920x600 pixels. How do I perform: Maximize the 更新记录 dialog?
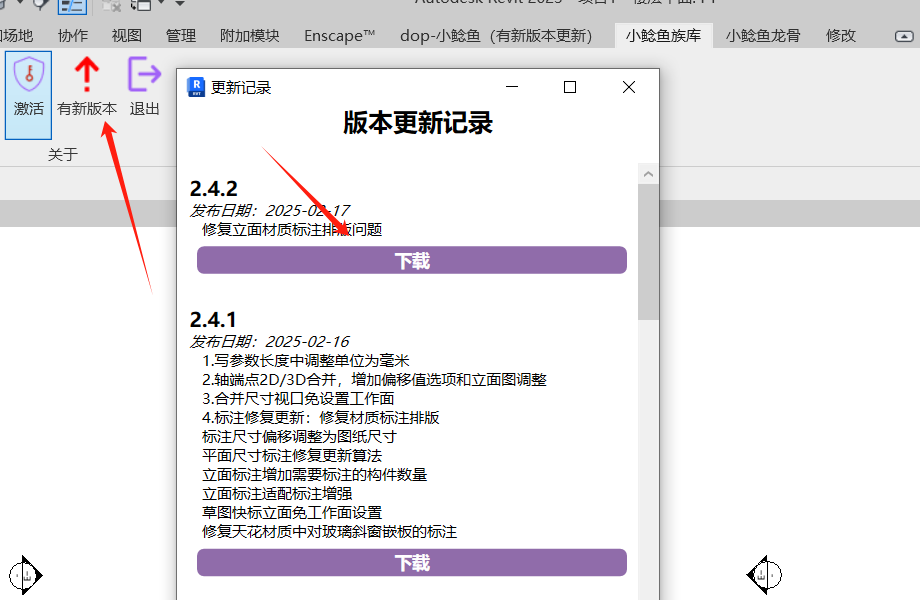pos(570,87)
